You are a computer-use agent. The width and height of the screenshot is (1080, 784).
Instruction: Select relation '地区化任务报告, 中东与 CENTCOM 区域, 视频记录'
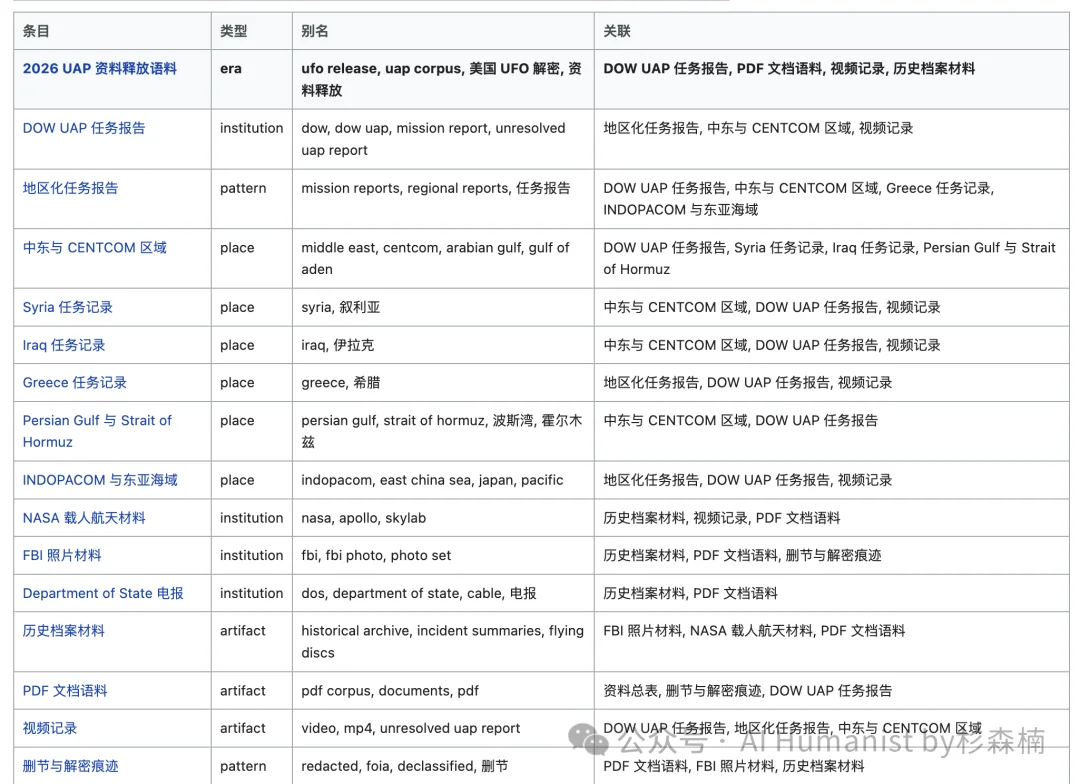pos(758,128)
